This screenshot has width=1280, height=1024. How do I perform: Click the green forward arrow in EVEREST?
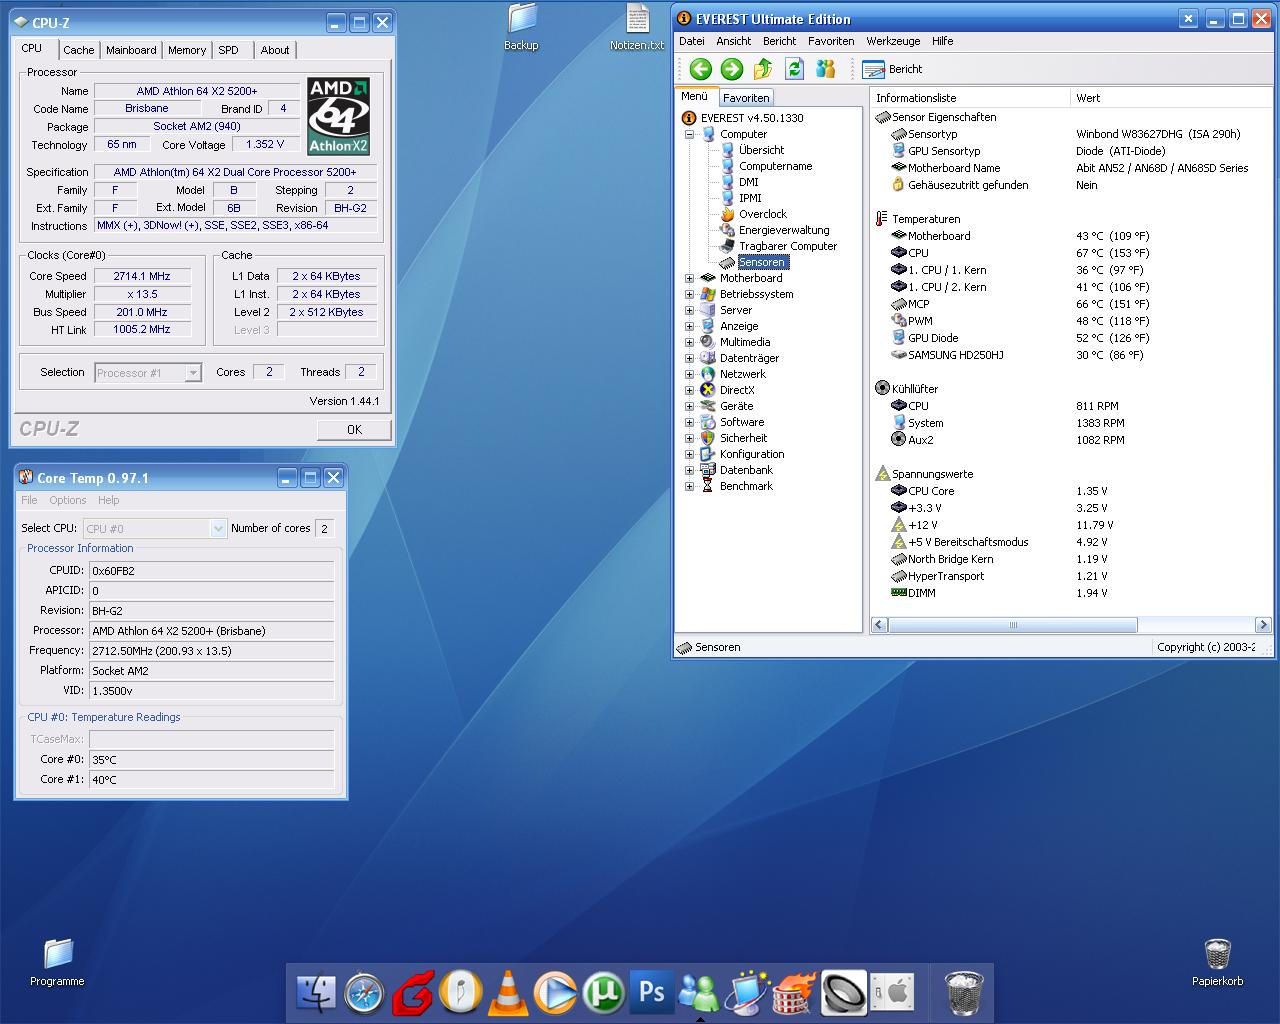(x=732, y=69)
